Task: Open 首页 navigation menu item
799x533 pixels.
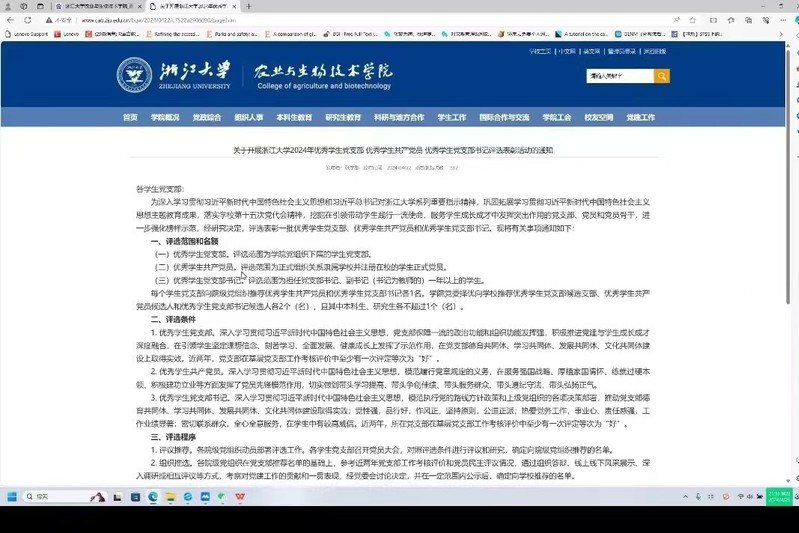Action: tap(130, 117)
